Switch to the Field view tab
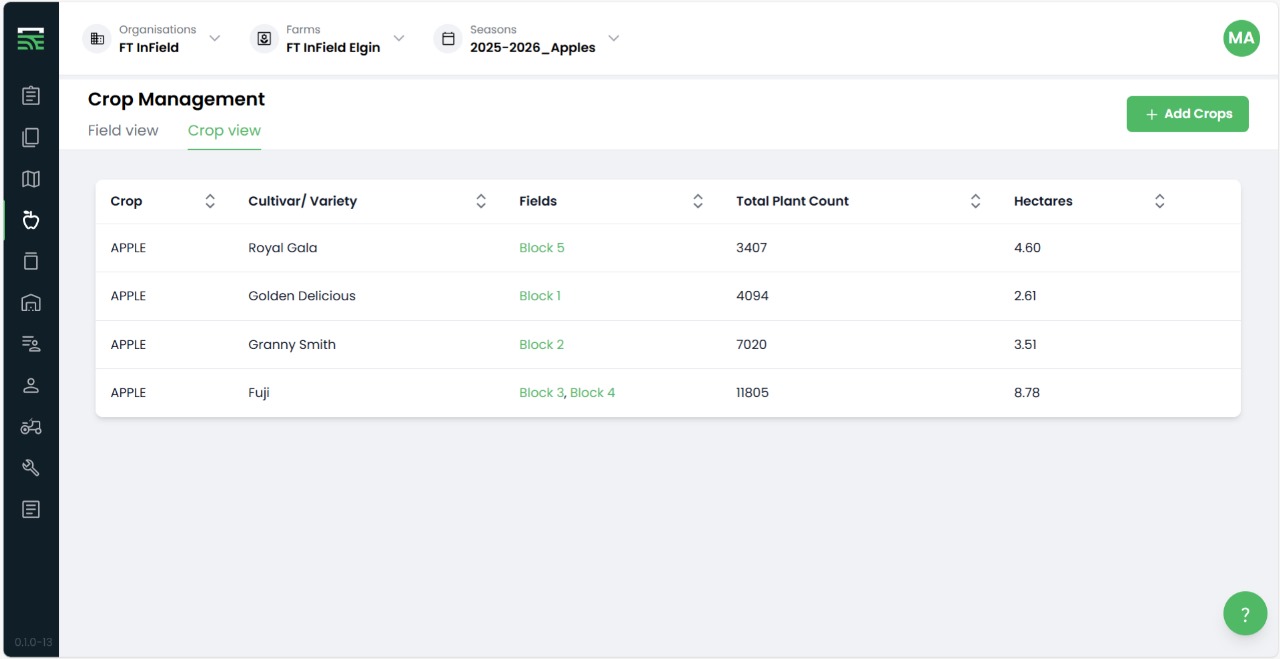The image size is (1280, 659). (x=123, y=130)
